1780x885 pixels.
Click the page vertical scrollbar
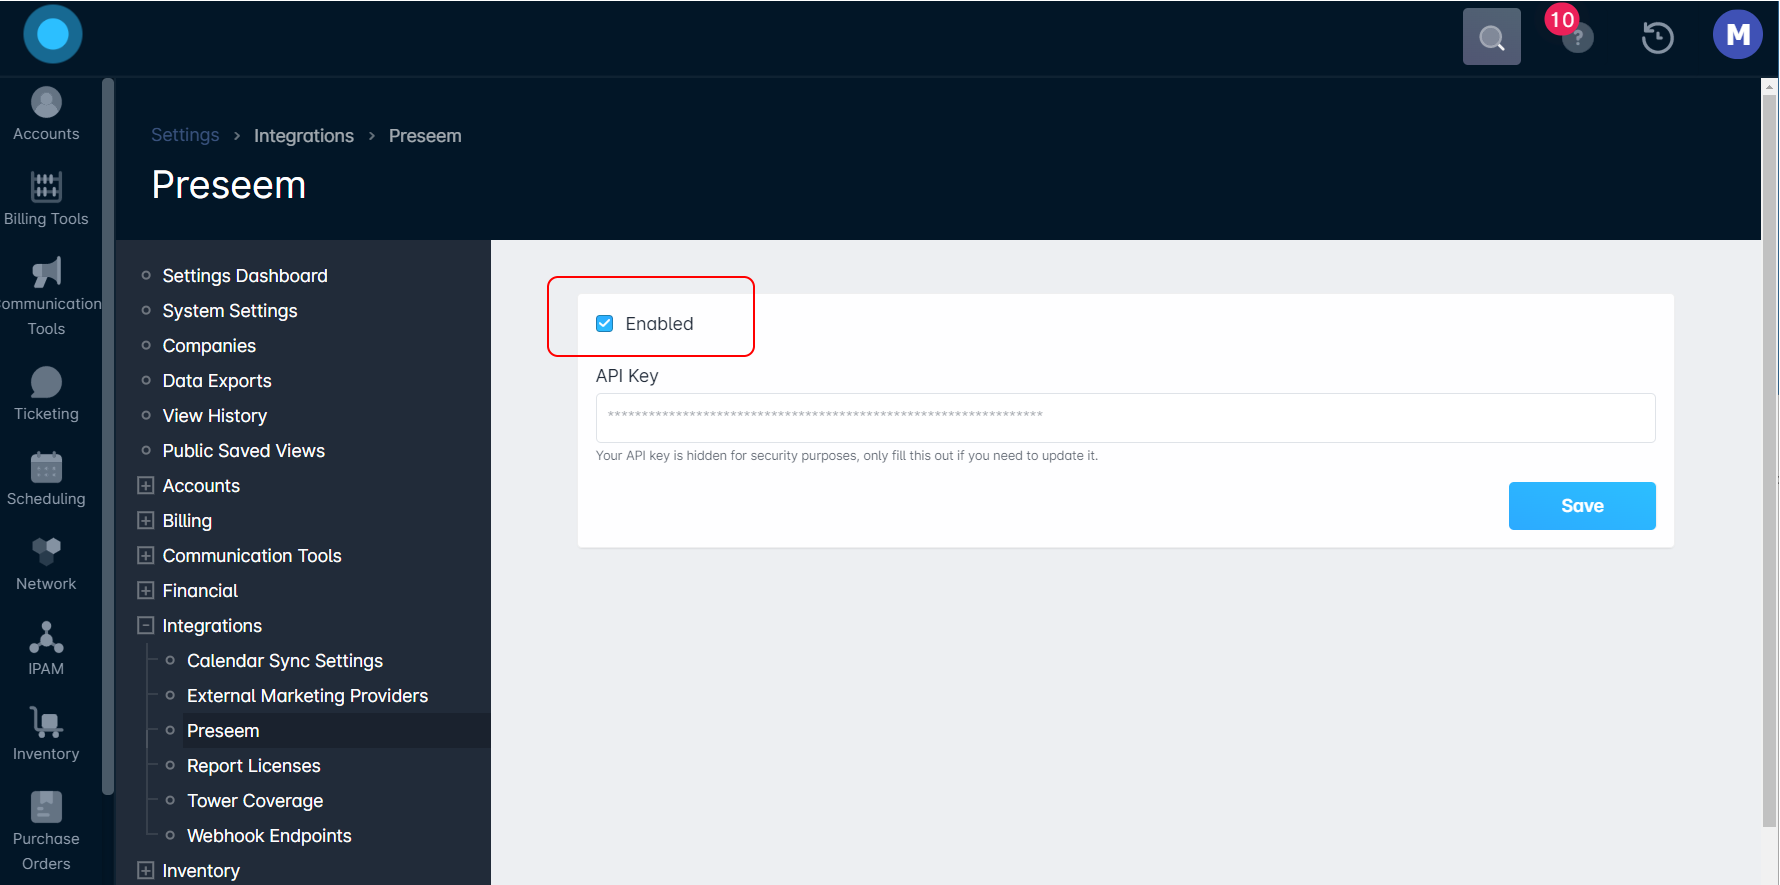click(1770, 460)
